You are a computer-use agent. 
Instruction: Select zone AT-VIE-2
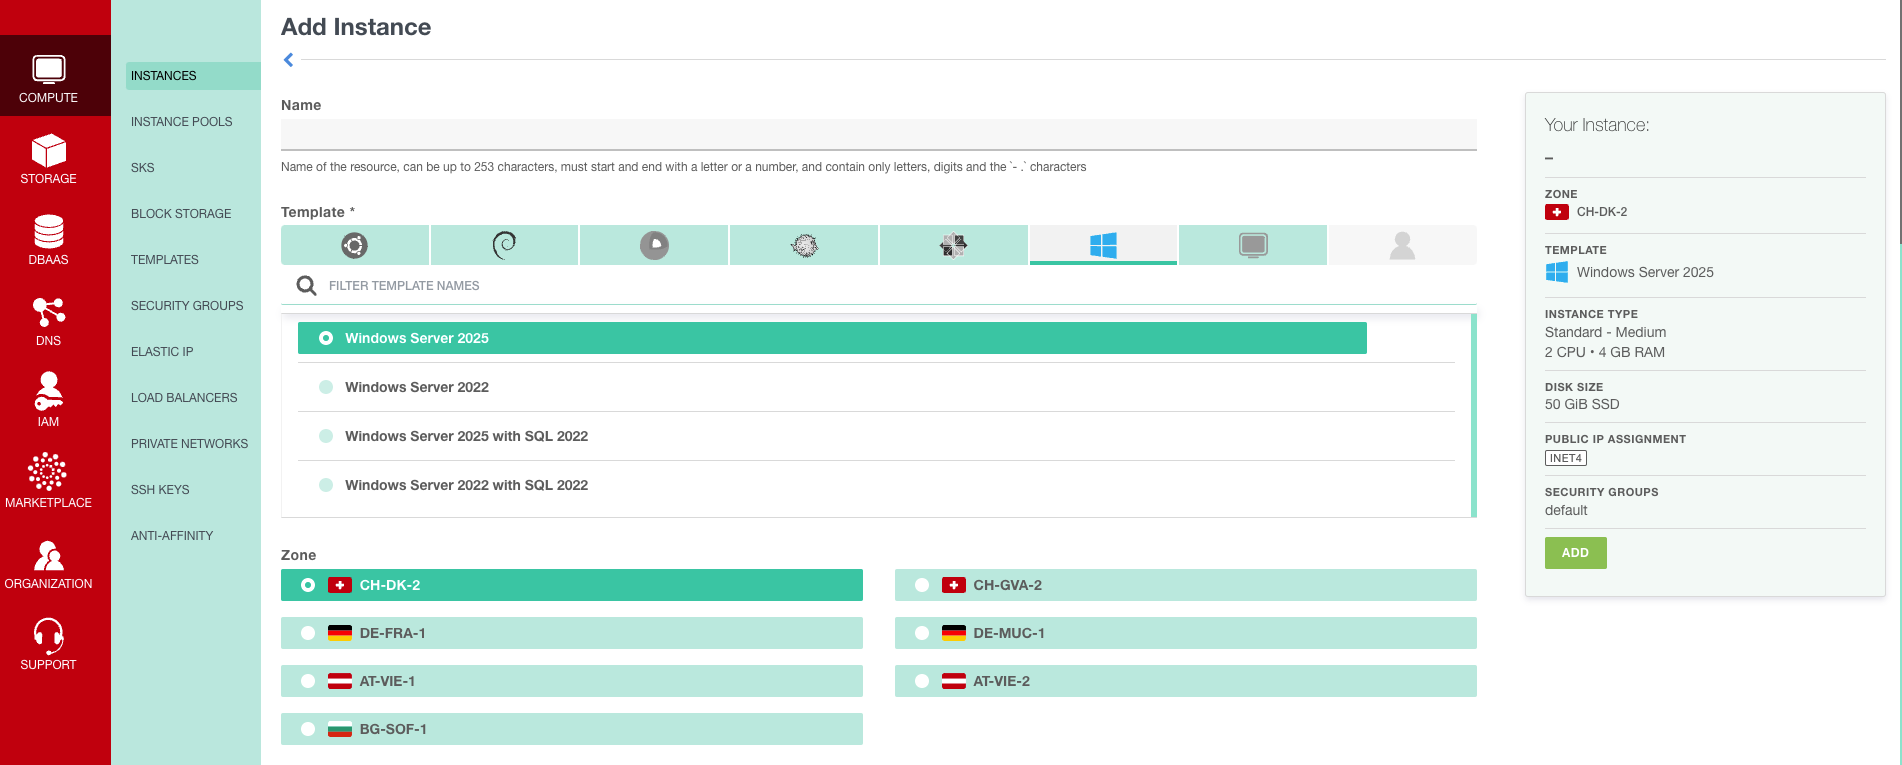[x=1186, y=681]
